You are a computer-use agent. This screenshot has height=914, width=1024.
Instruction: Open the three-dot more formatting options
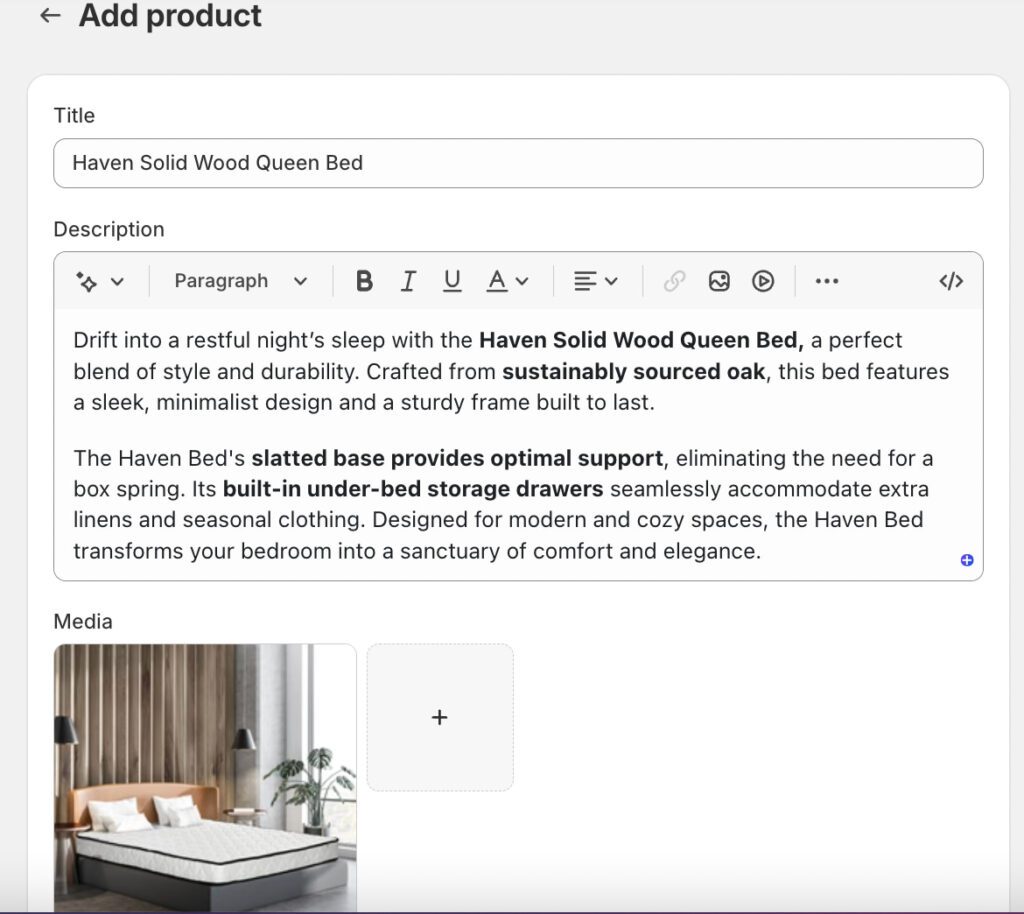827,282
